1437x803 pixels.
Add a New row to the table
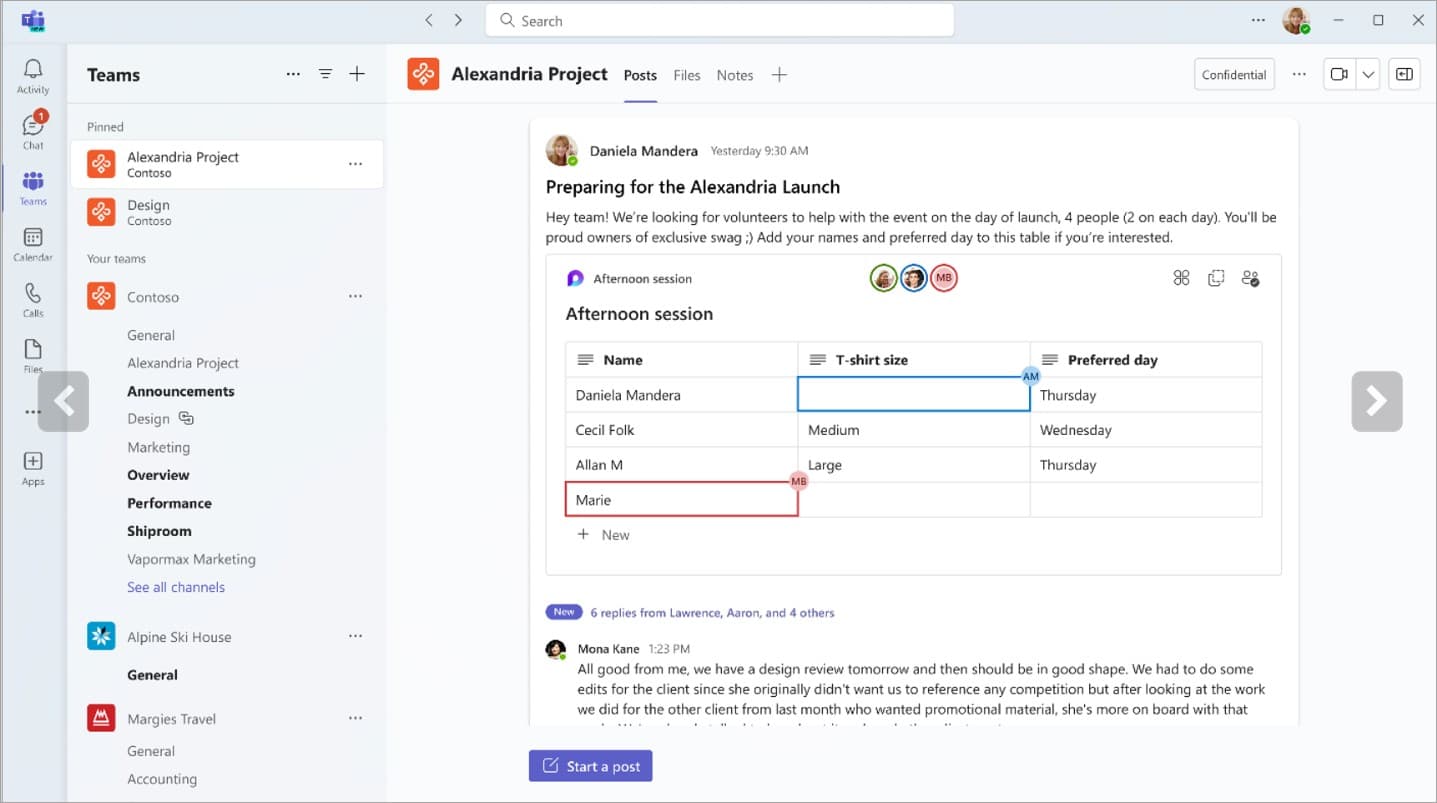(604, 535)
